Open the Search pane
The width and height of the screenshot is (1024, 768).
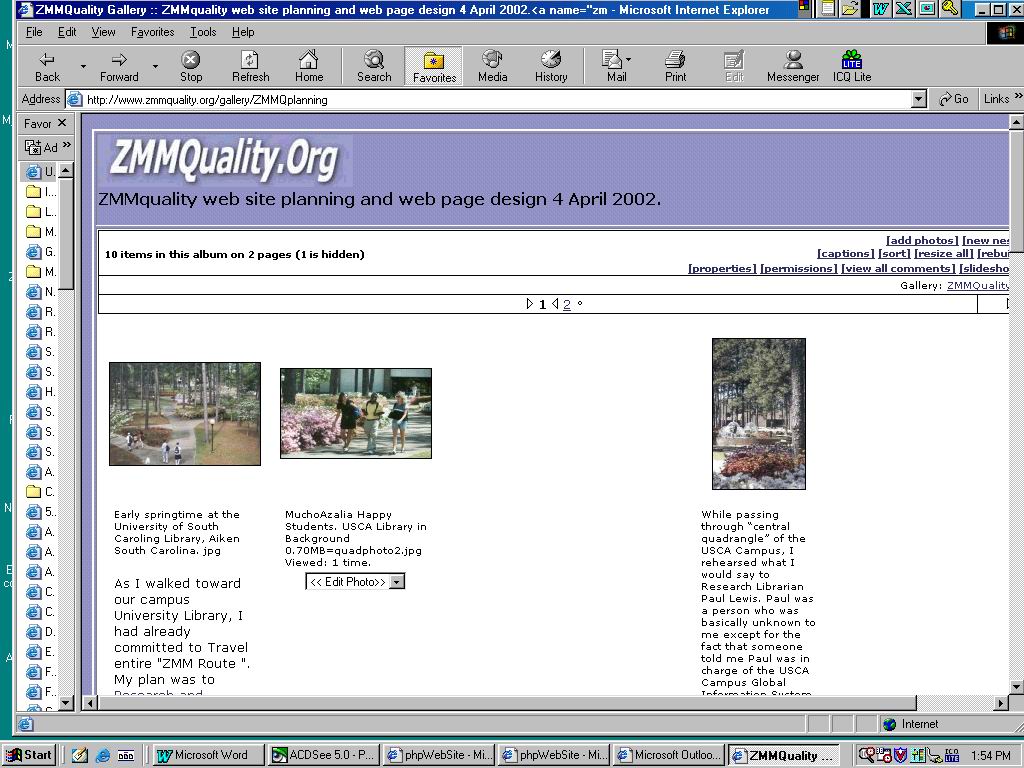click(x=374, y=67)
